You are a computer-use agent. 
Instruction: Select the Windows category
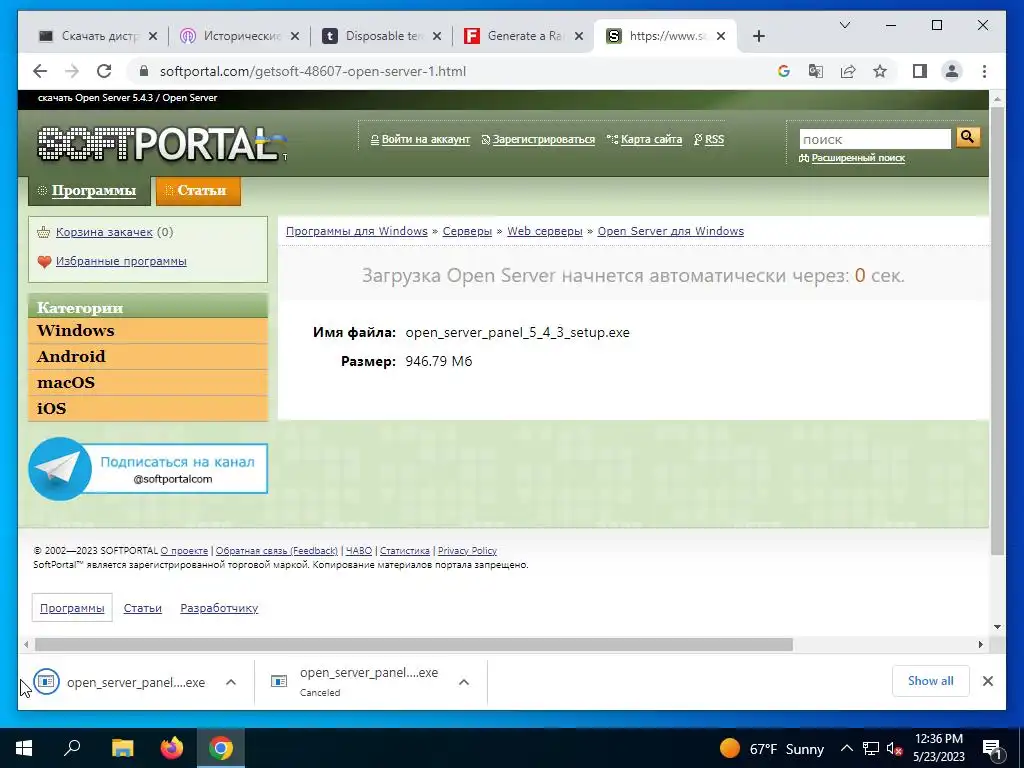click(x=148, y=330)
